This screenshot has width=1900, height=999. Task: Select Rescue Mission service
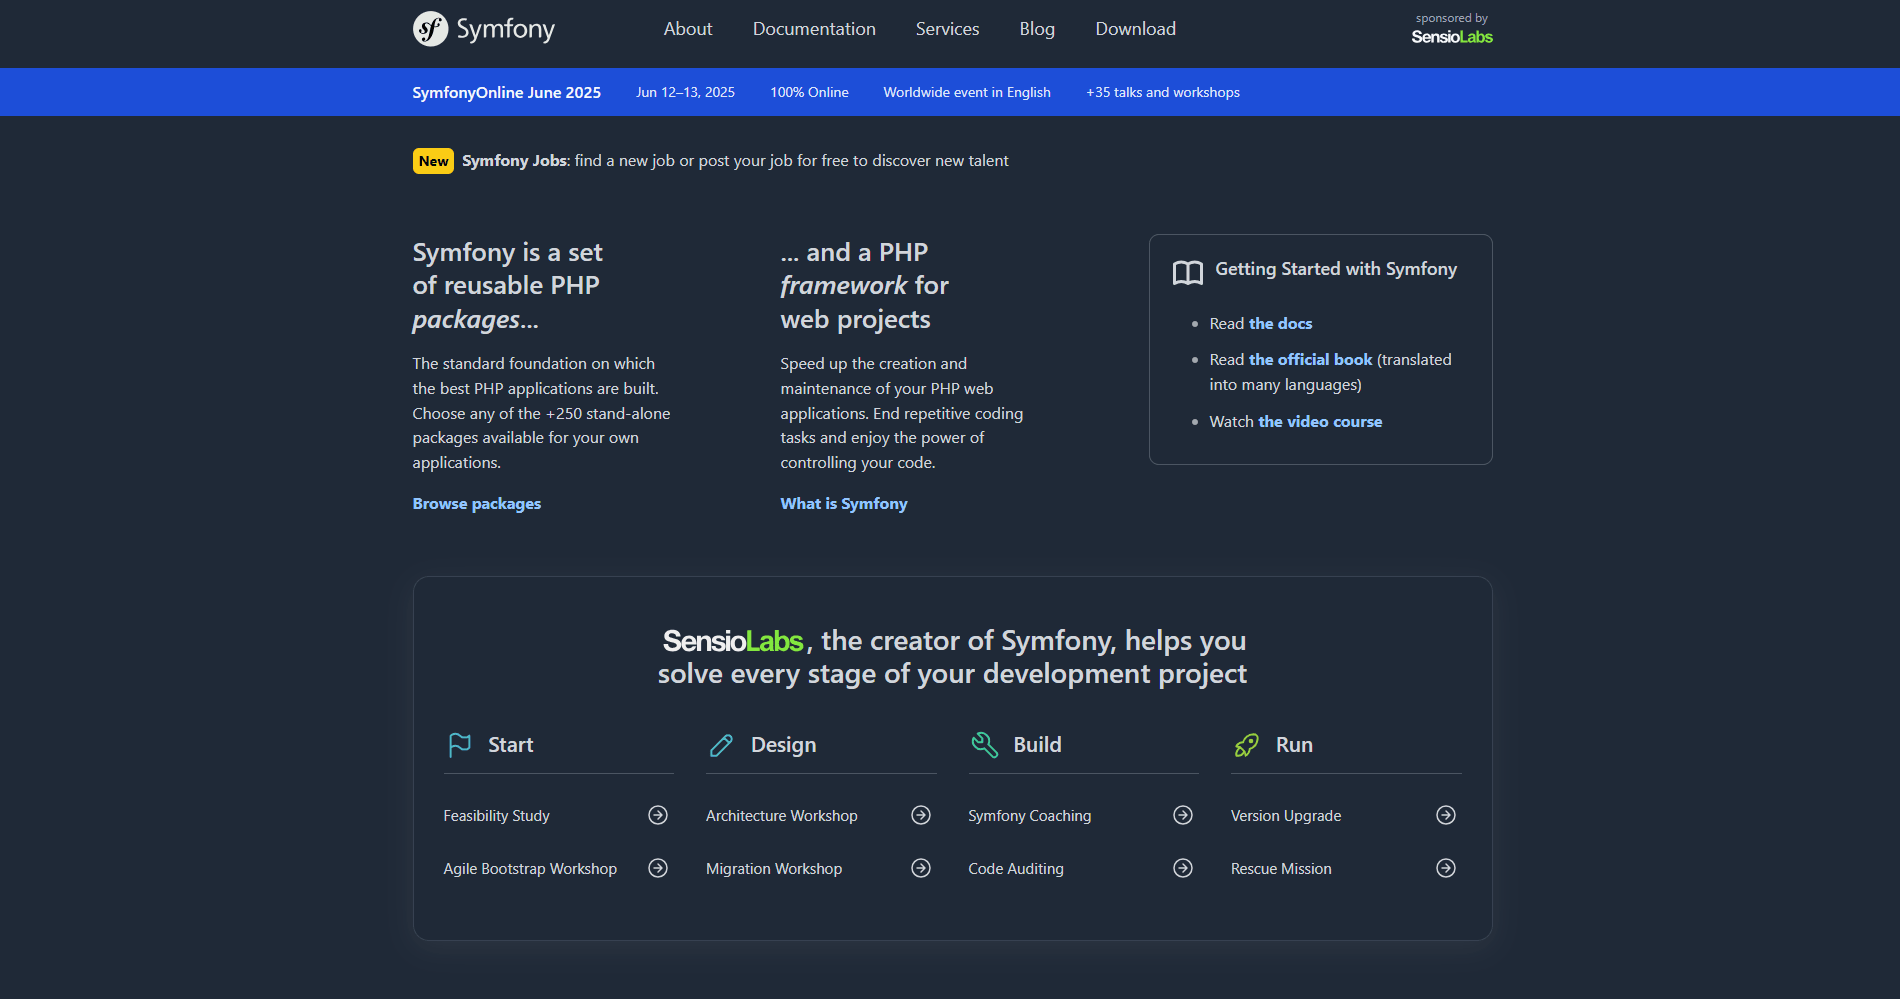[1281, 869]
